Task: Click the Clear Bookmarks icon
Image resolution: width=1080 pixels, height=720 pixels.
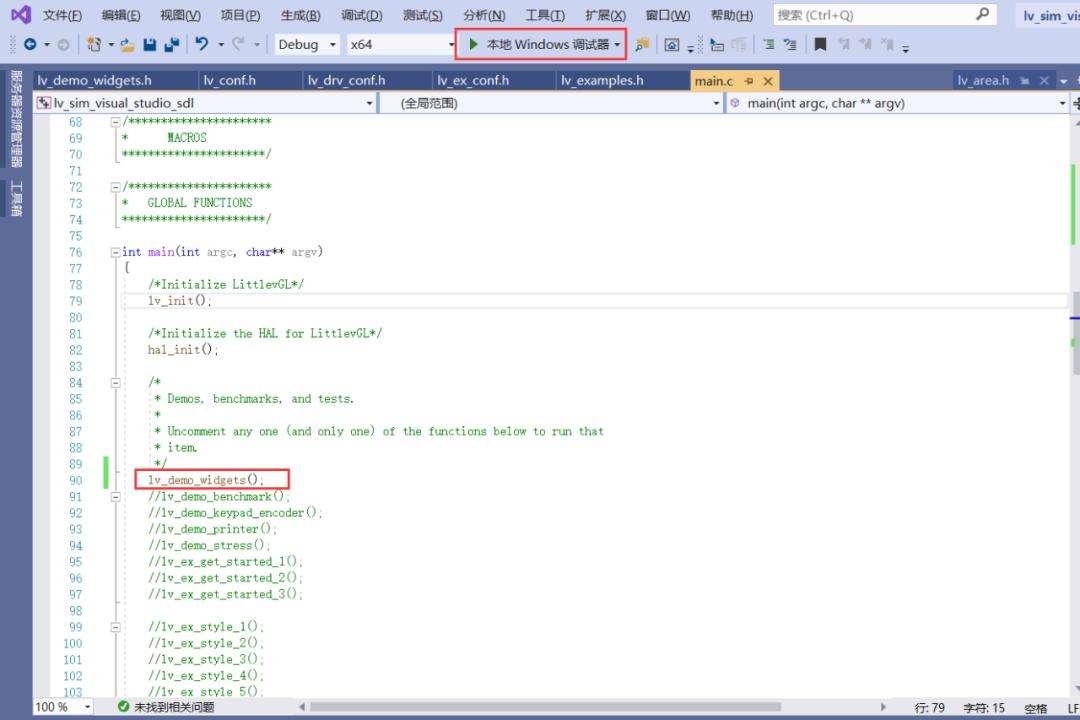Action: pos(887,45)
